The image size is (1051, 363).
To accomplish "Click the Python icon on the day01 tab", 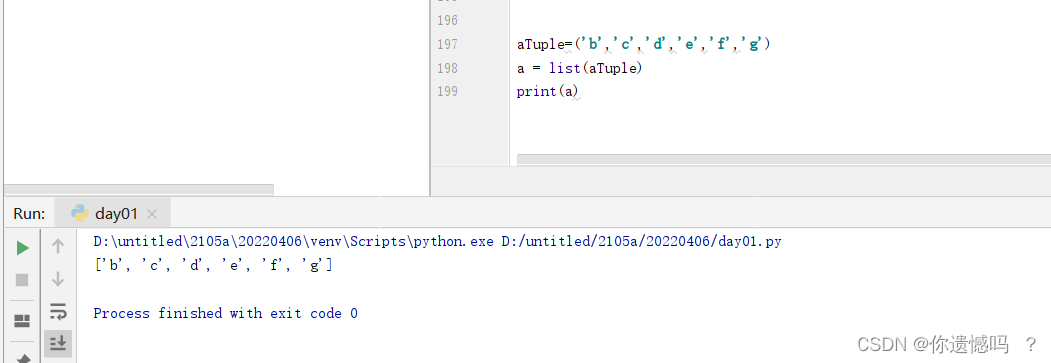I will click(80, 213).
